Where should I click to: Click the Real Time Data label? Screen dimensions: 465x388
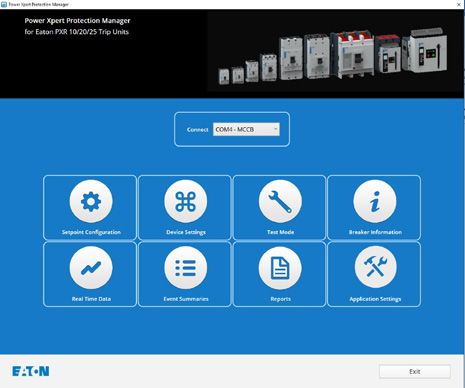point(91,299)
